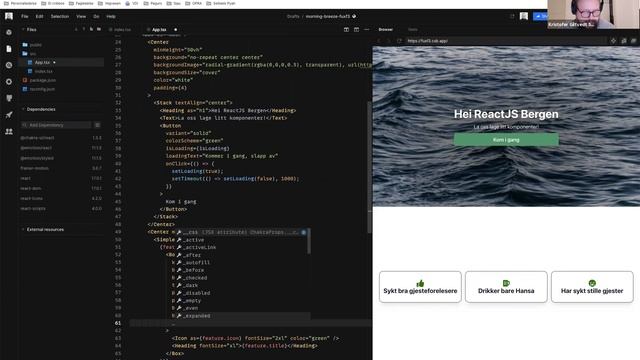Open index.tsx in file tree
Viewport: 640px width, 360px height.
tap(43, 71)
